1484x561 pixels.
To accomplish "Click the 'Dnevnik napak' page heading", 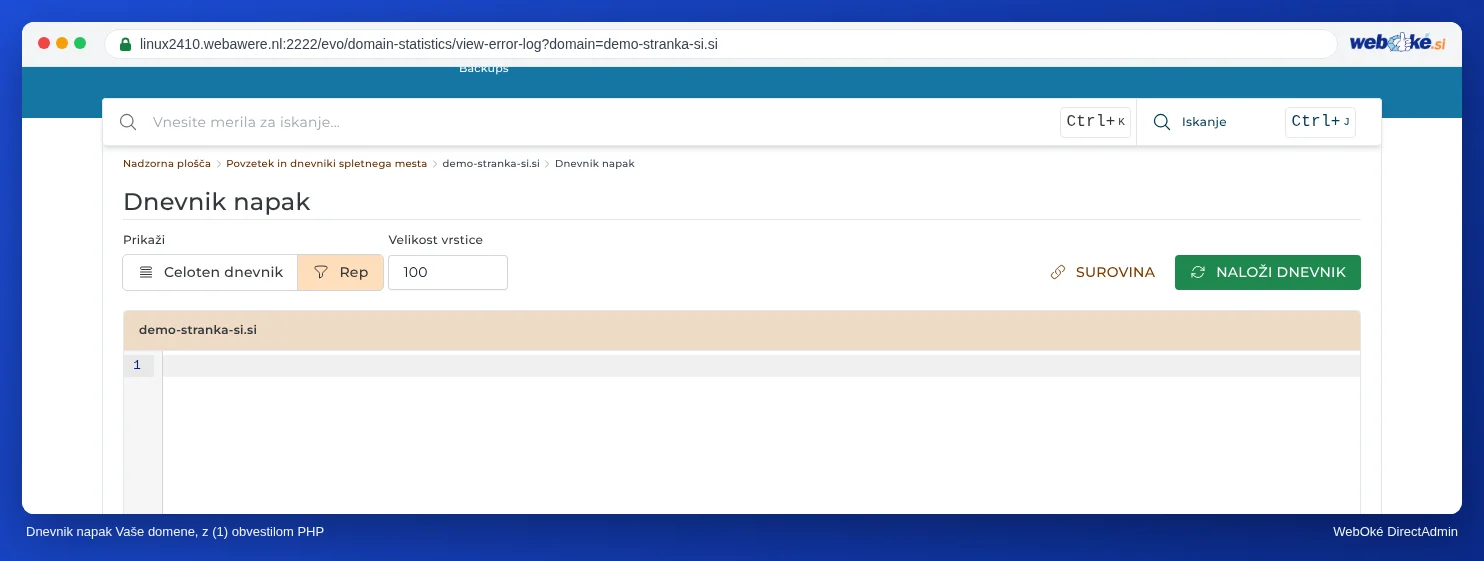I will (x=217, y=202).
